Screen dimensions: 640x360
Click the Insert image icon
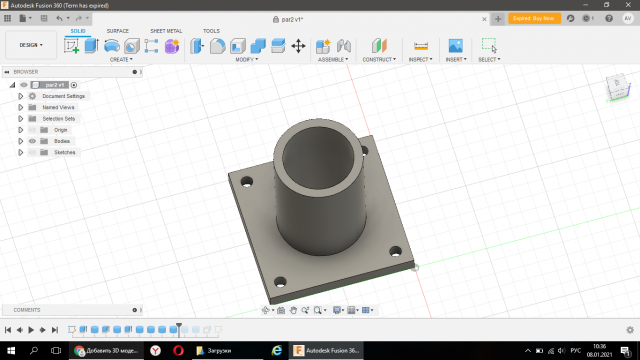pyautogui.click(x=456, y=46)
